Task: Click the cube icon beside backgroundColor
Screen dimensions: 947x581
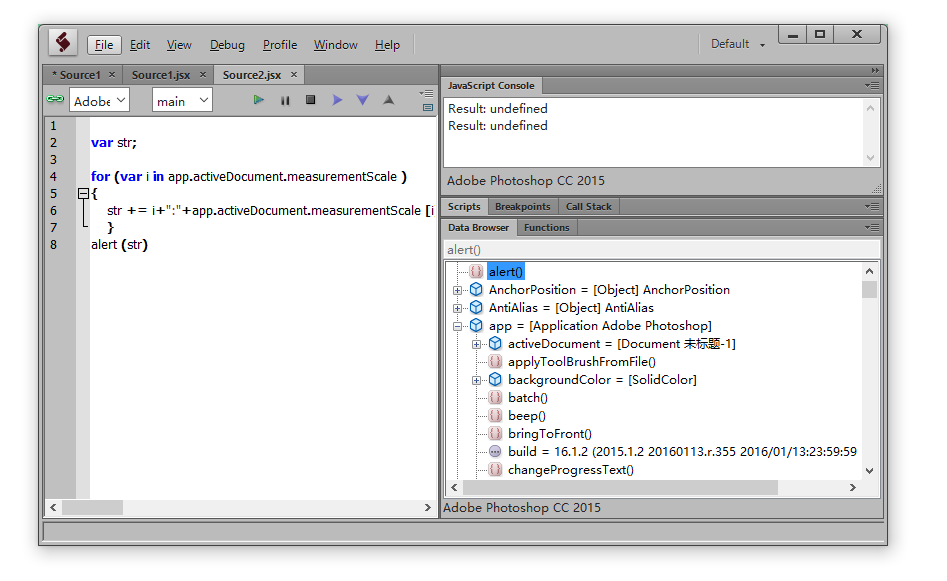Action: 495,379
